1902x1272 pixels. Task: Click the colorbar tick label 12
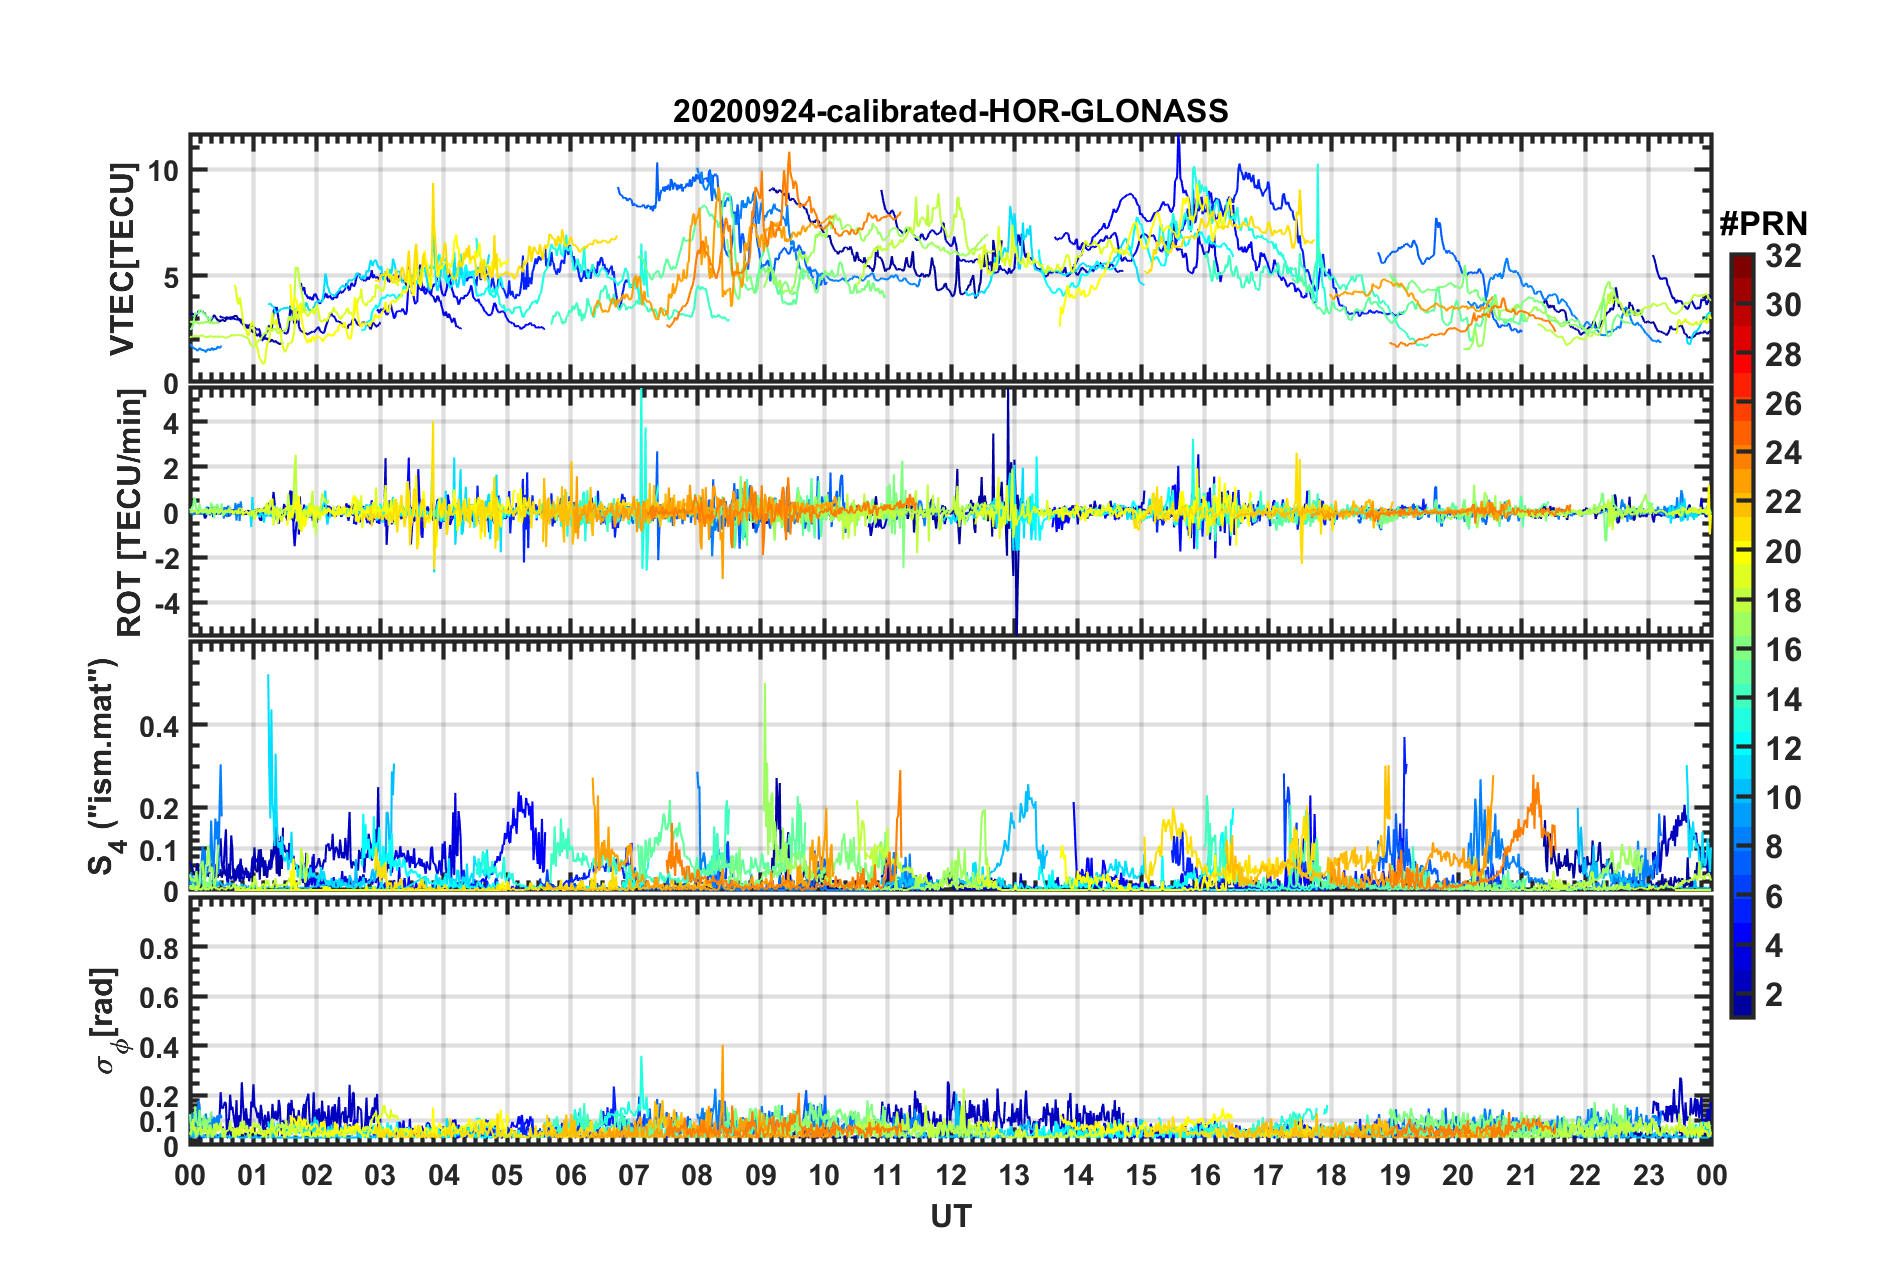1783,748
